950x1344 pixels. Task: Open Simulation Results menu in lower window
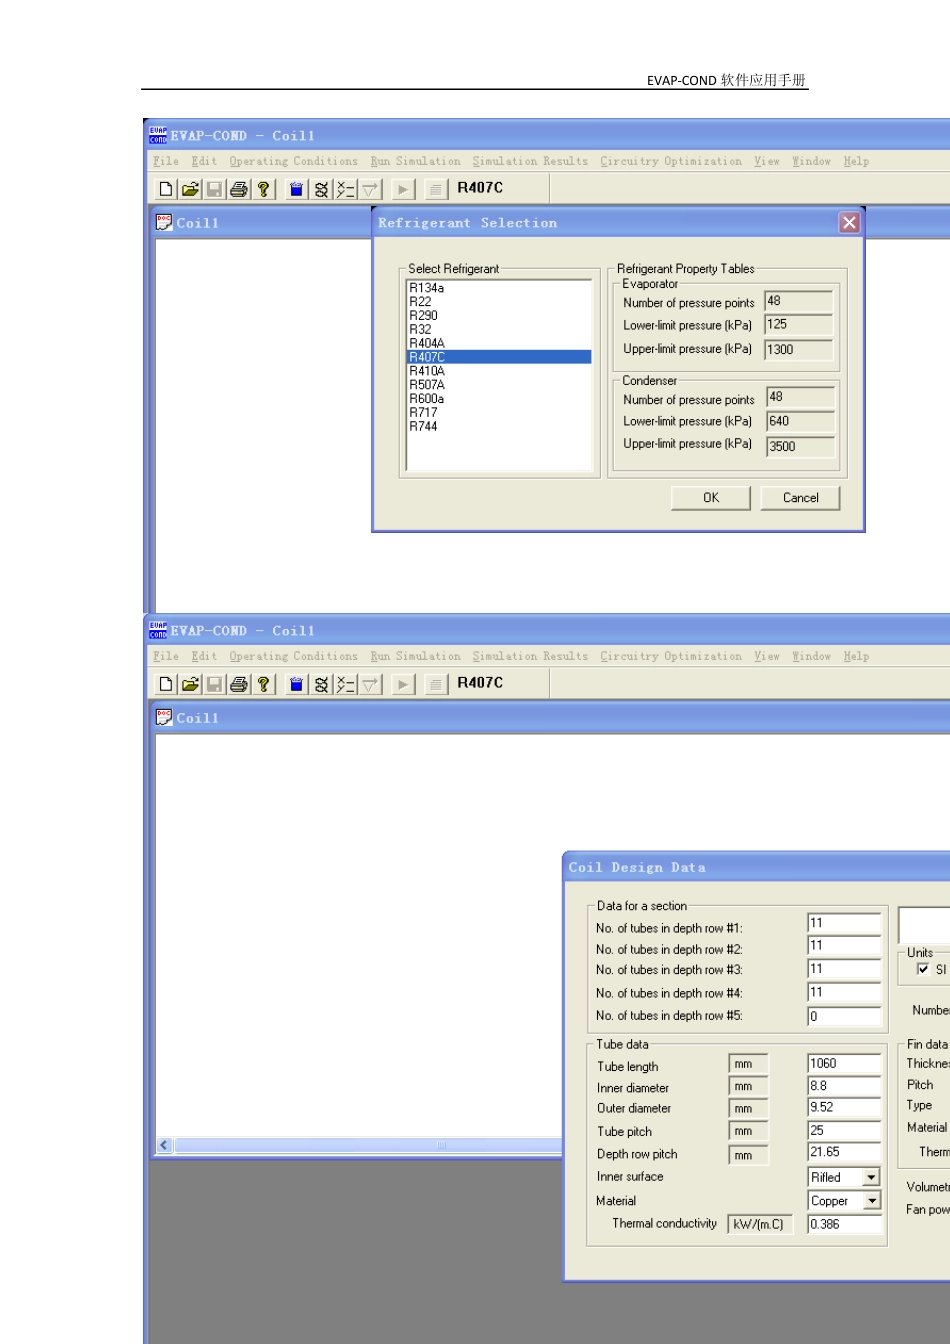coord(530,656)
